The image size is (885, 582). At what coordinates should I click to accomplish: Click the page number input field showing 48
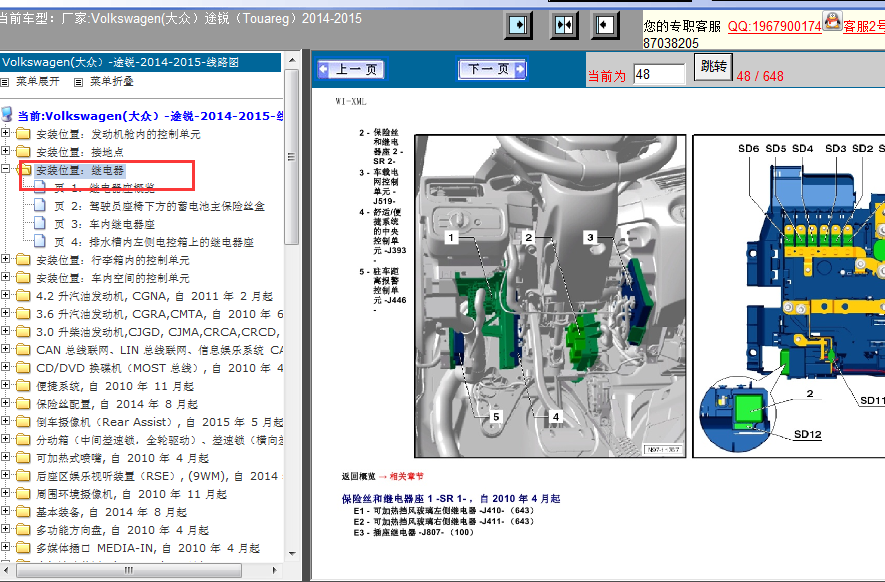coord(659,75)
